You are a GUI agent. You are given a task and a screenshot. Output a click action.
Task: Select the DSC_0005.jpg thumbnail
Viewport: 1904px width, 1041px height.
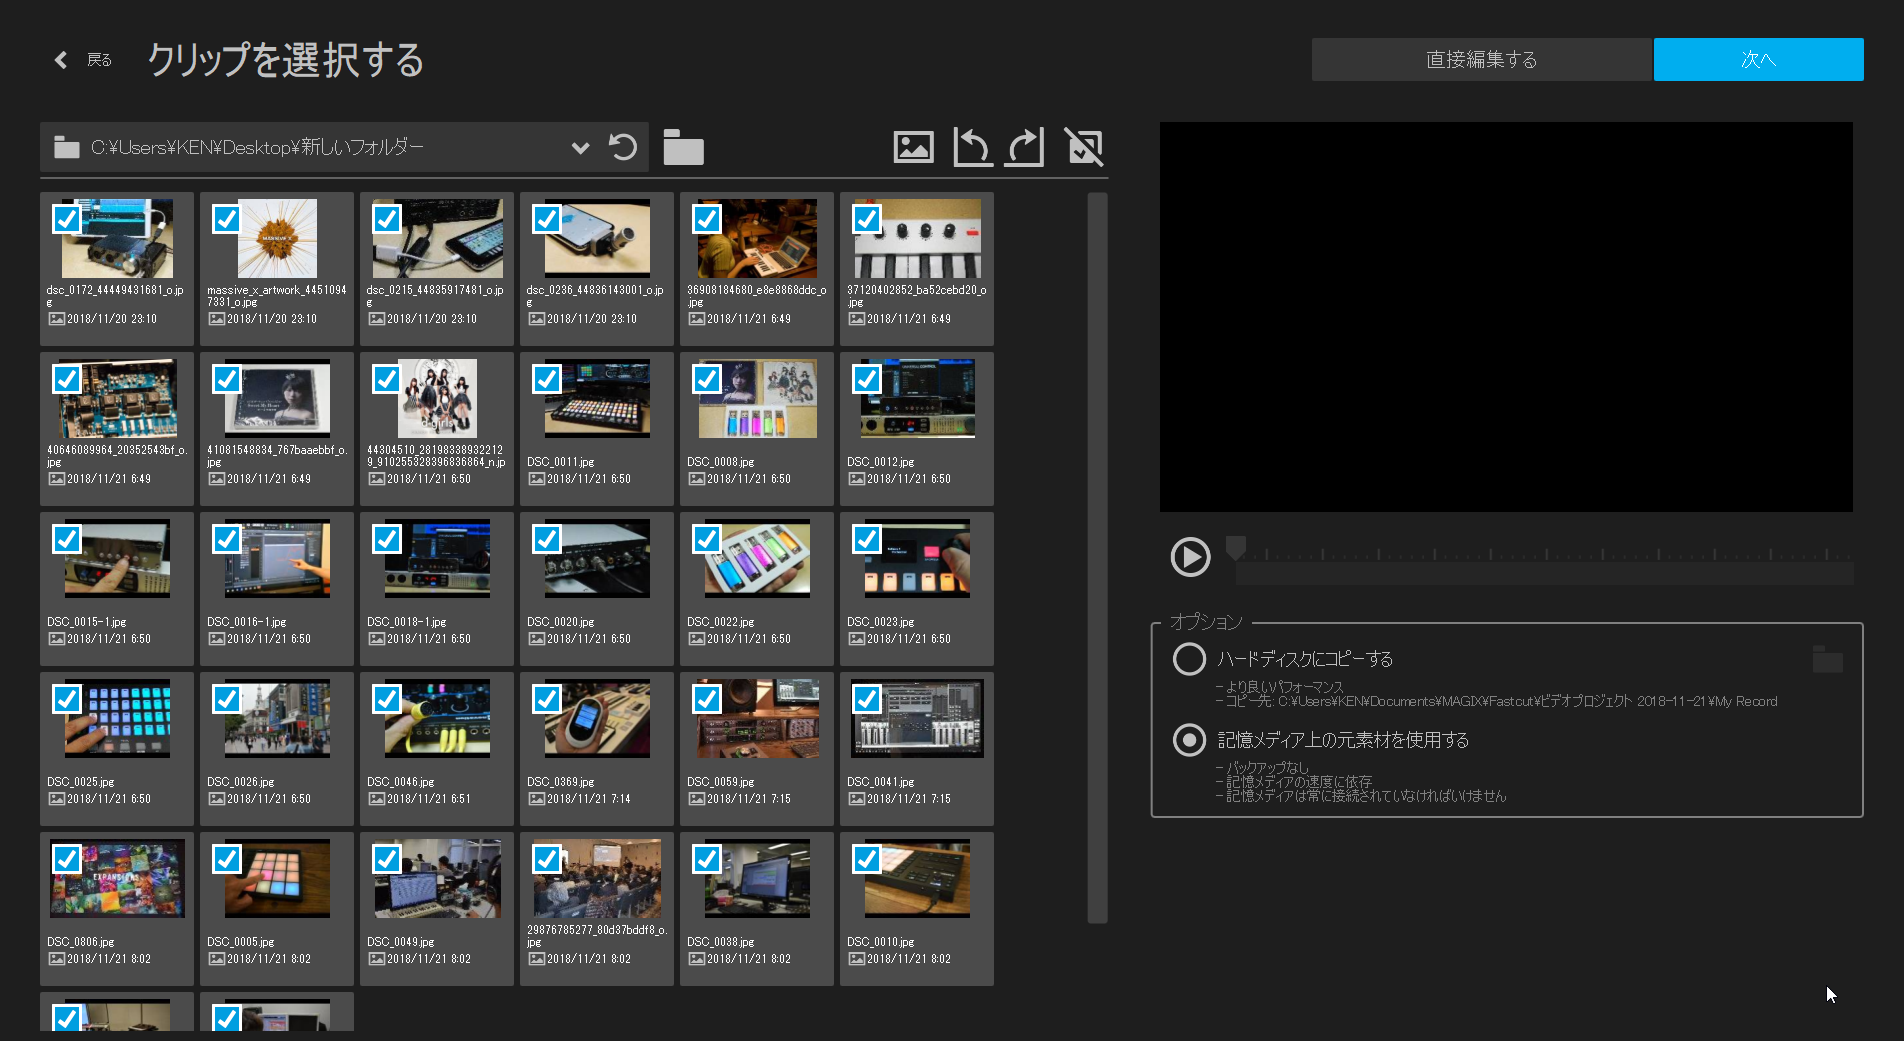[277, 878]
